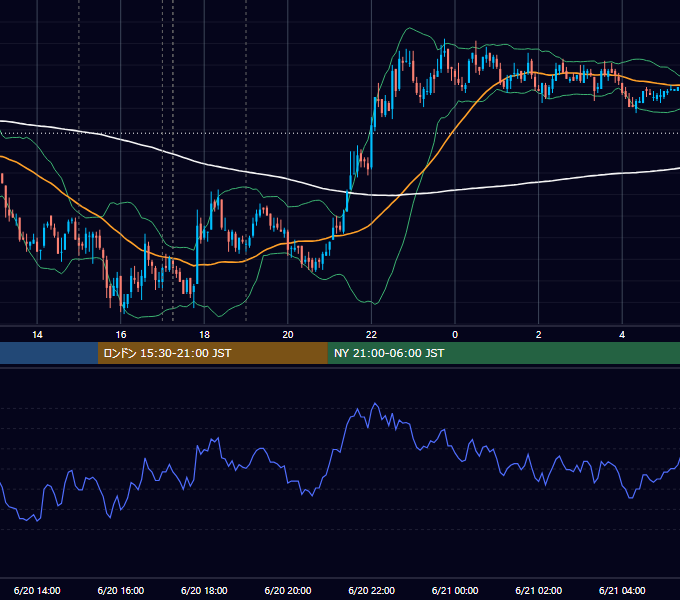This screenshot has width=680, height=600.
Task: Click the NY 21:00-06:00 JST session band
Action: [x=503, y=353]
